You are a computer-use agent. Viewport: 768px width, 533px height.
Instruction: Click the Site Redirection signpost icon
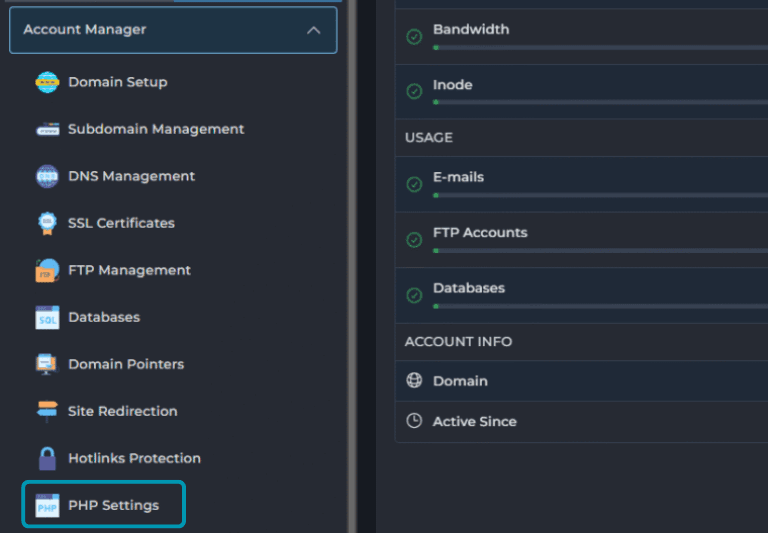(47, 412)
